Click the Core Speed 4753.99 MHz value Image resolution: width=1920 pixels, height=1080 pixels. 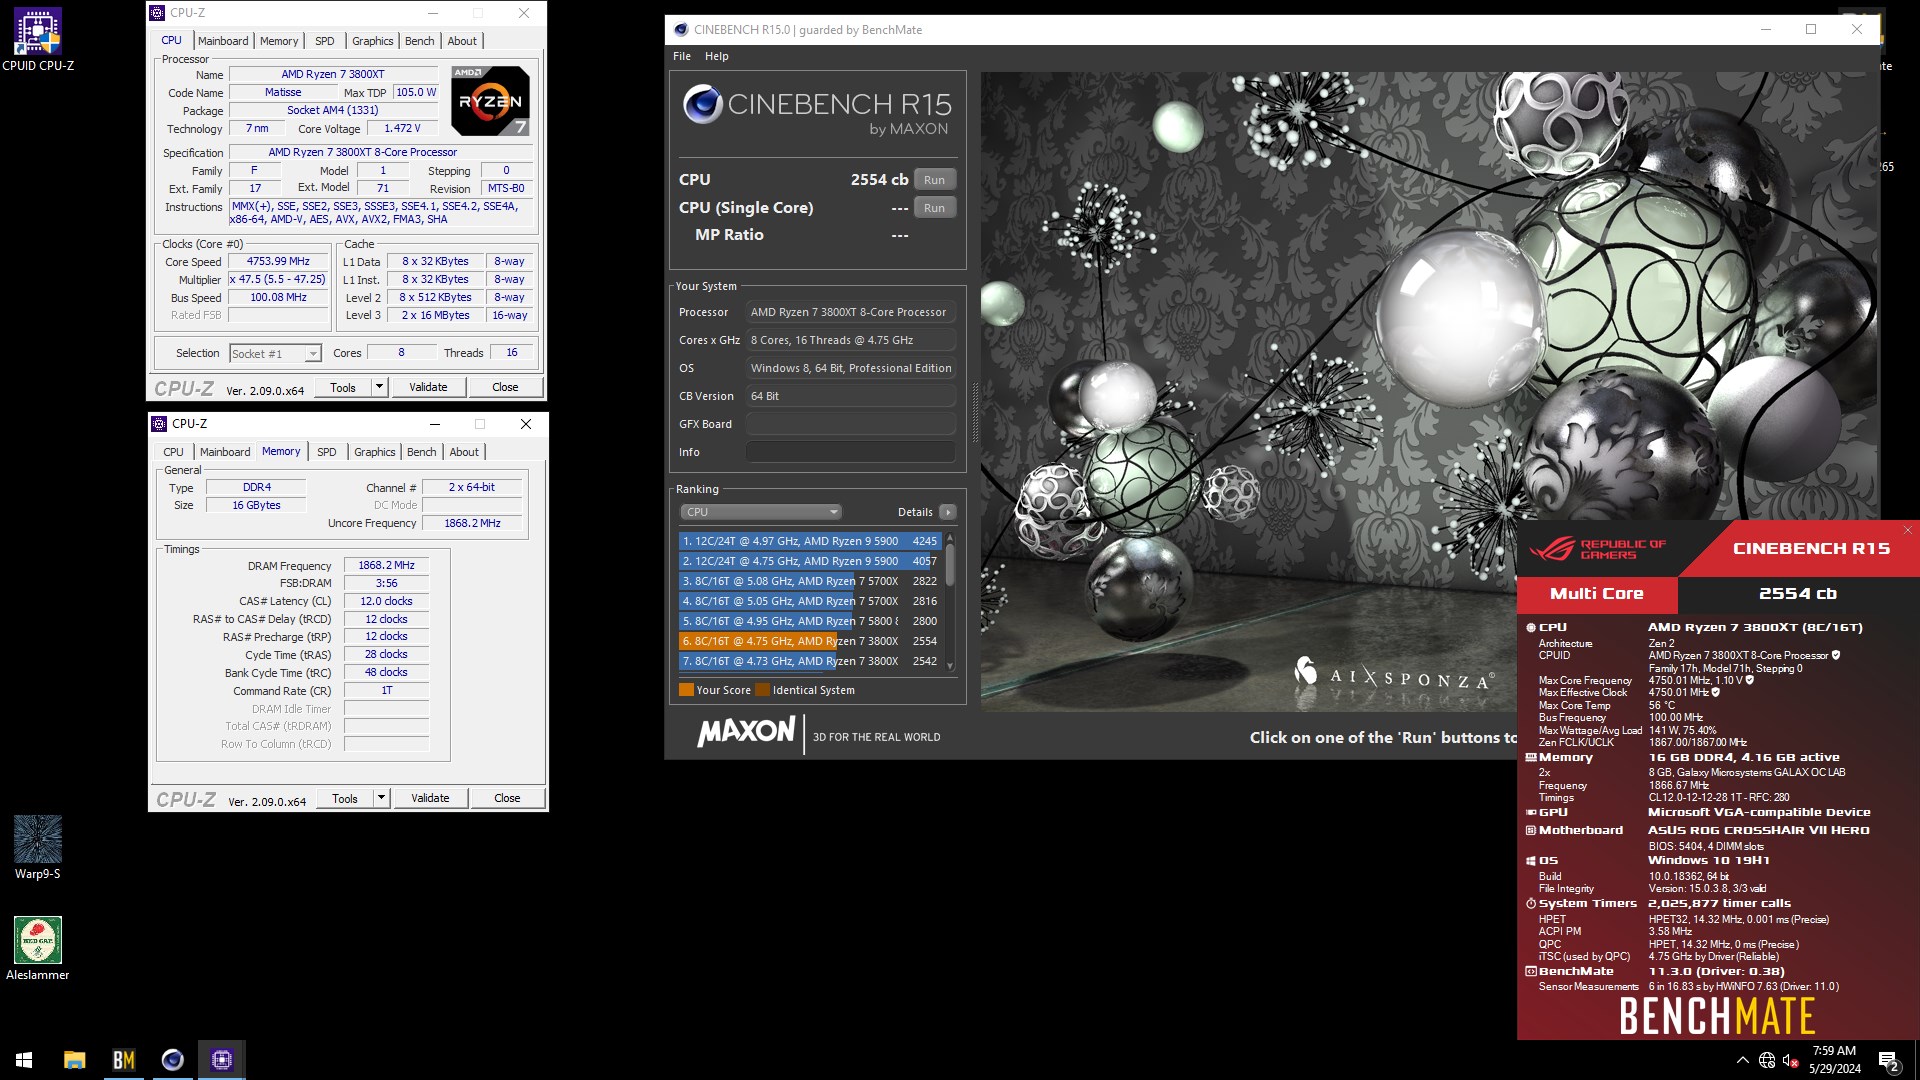click(279, 262)
